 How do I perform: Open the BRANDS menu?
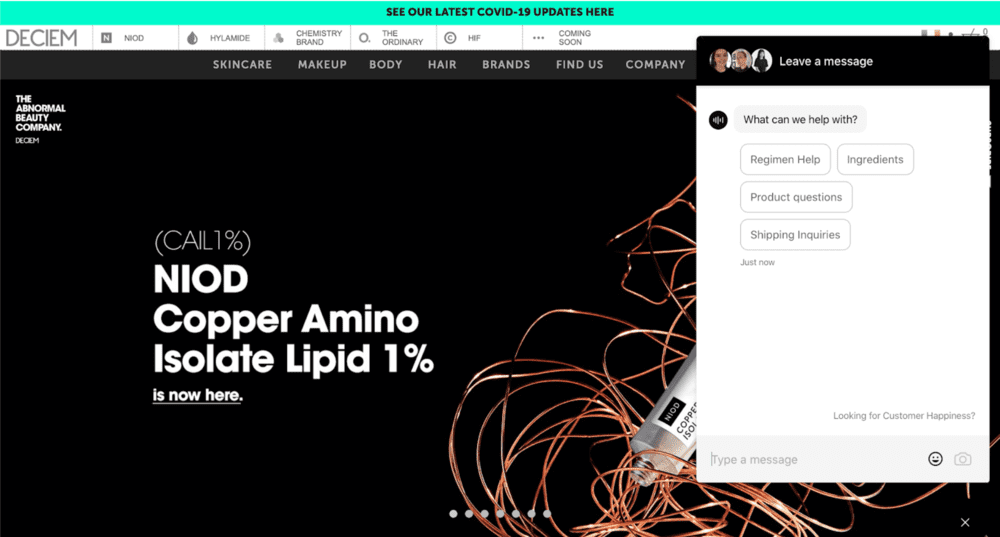(x=506, y=64)
